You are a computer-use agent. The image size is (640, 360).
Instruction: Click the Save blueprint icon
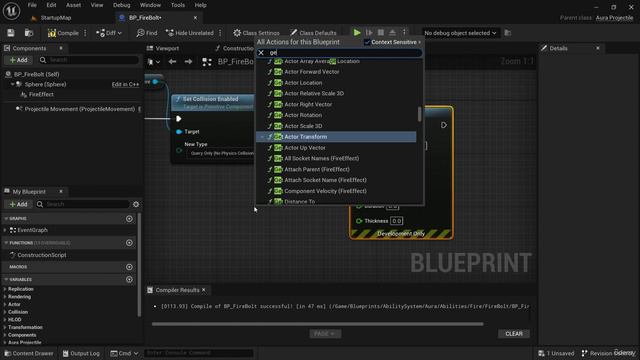[x=11, y=33]
